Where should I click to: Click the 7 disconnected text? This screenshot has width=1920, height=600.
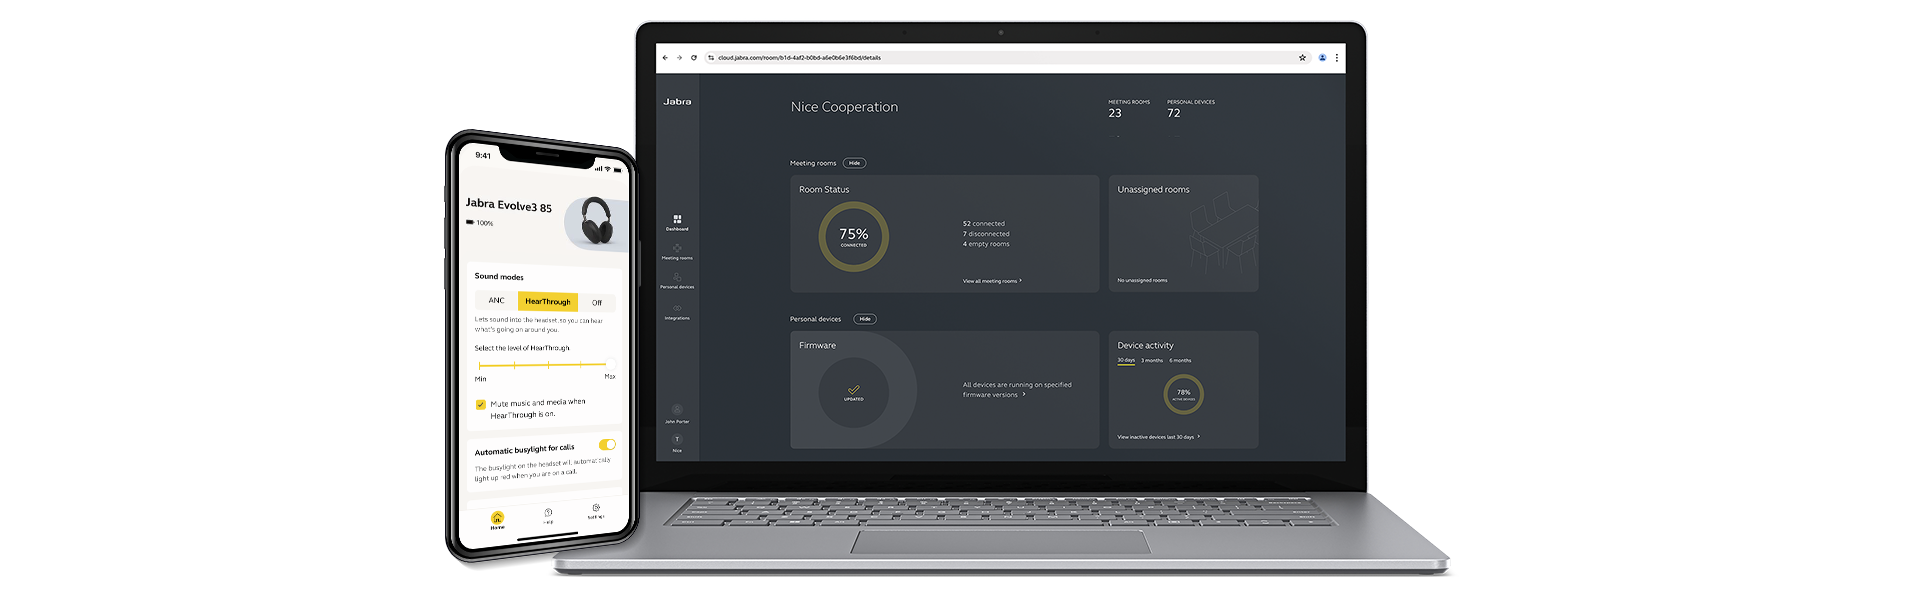986,234
